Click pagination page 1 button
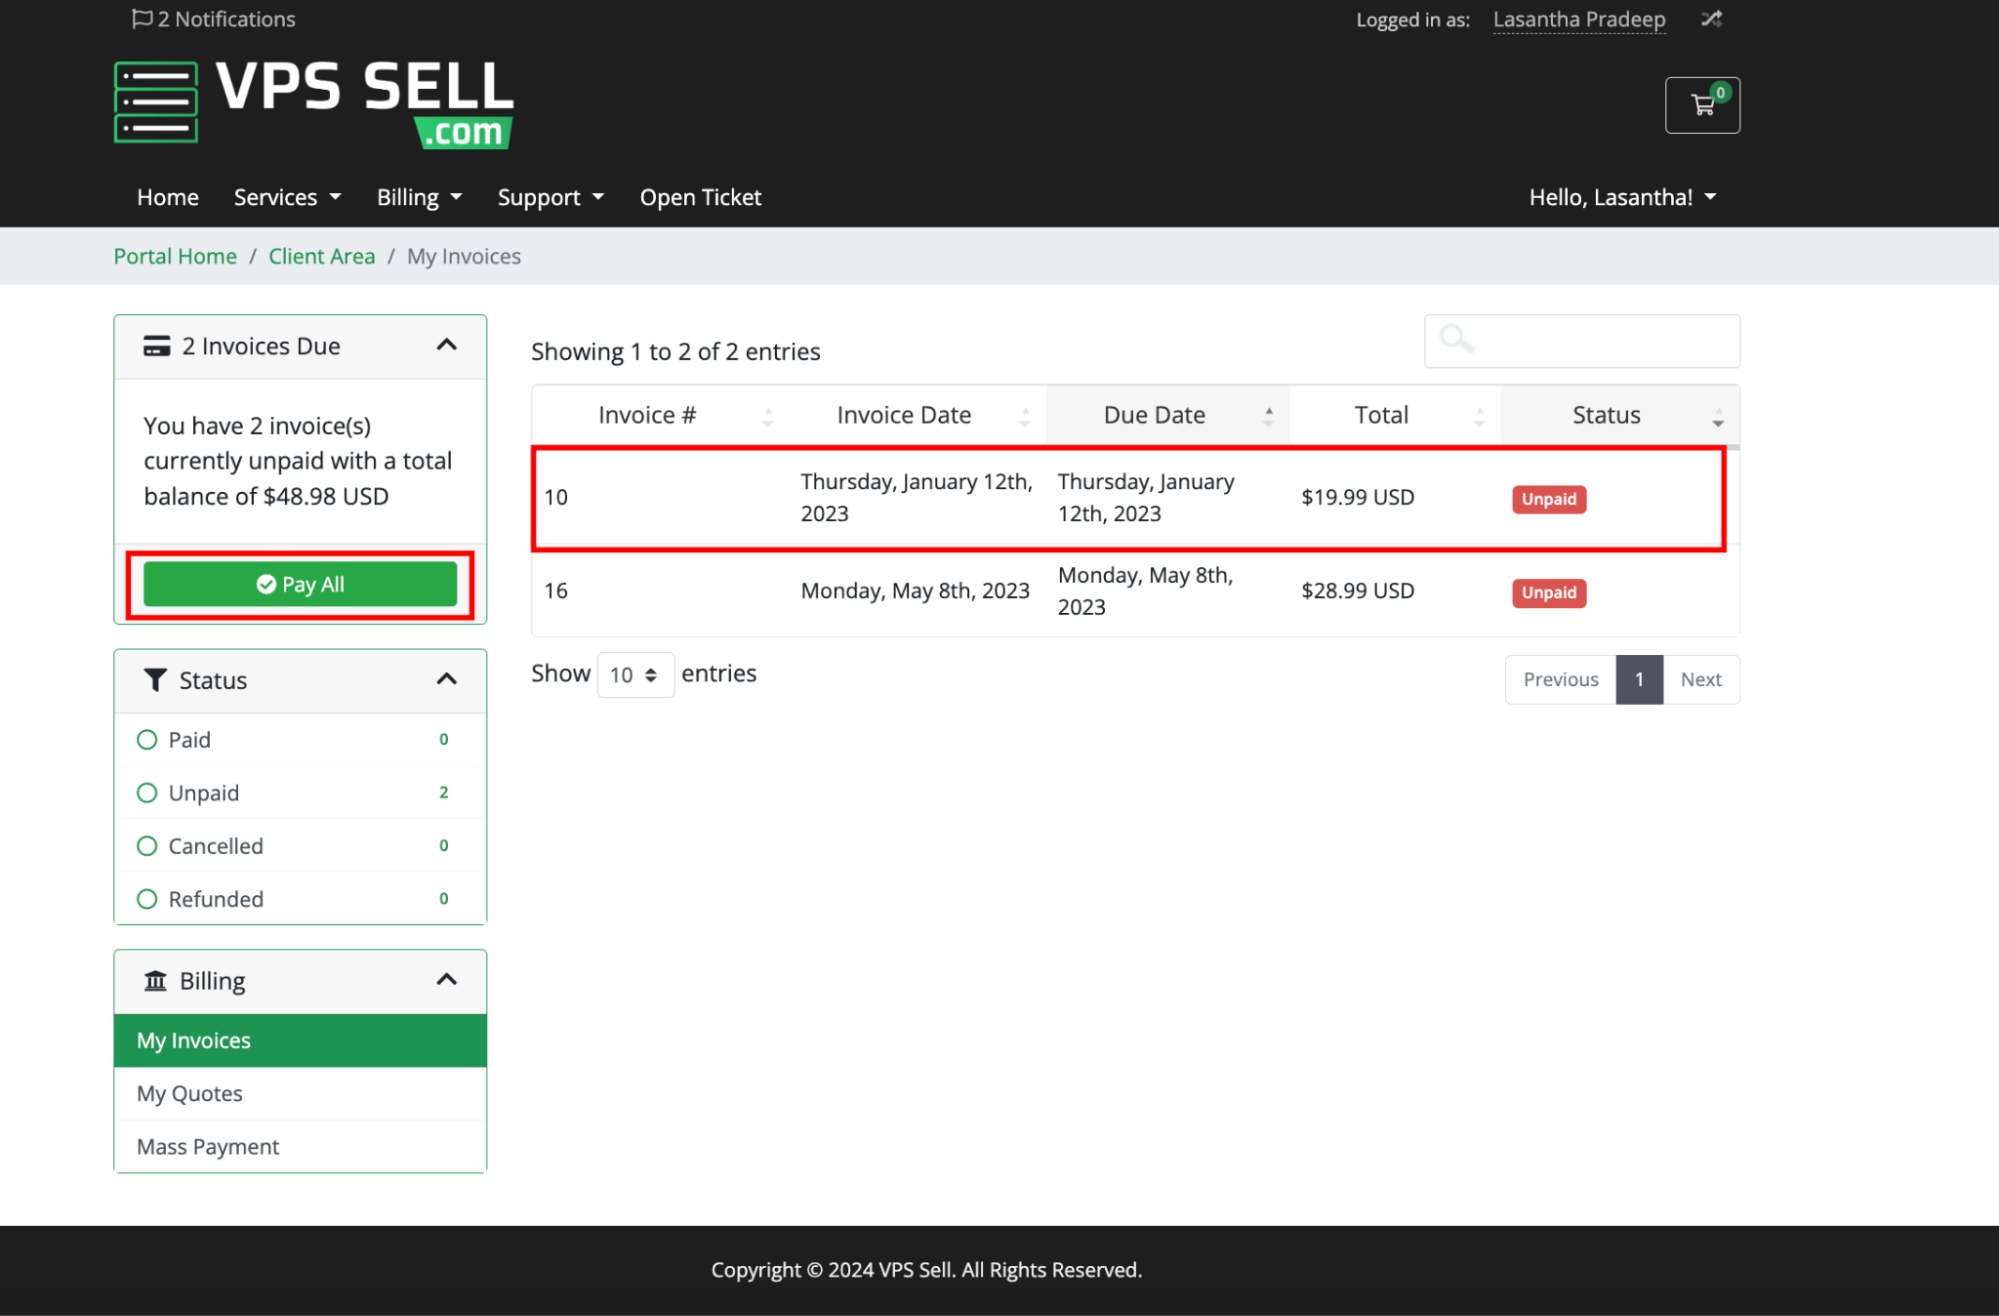The width and height of the screenshot is (1999, 1316). (x=1639, y=679)
